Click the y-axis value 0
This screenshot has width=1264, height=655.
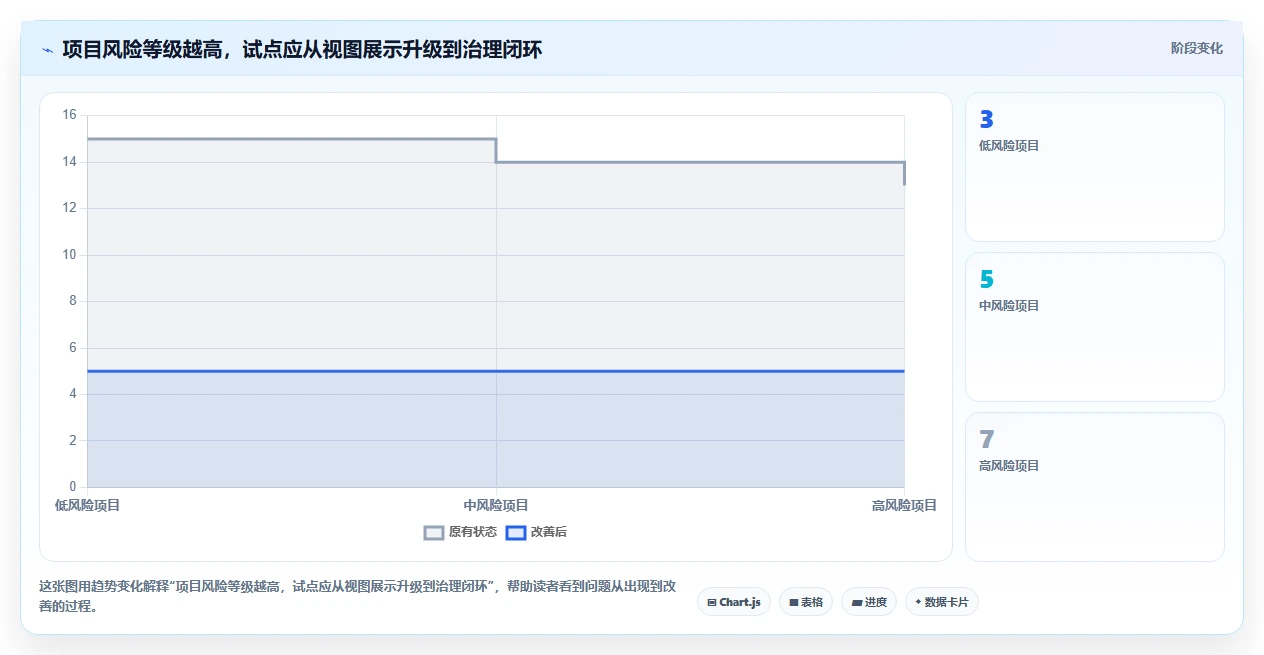click(72, 487)
